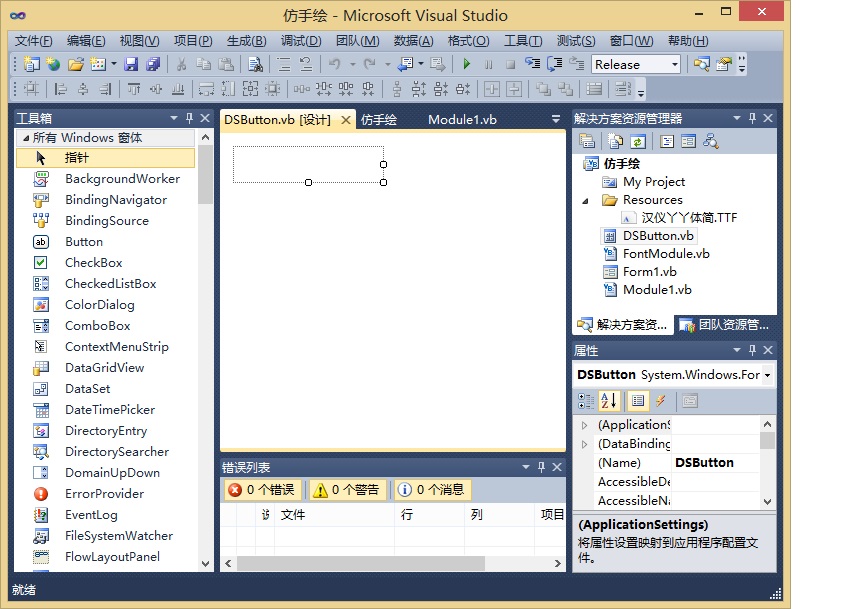Close DSButton.vb [设计] tab
The height and width of the screenshot is (609, 864).
pyautogui.click(x=345, y=120)
